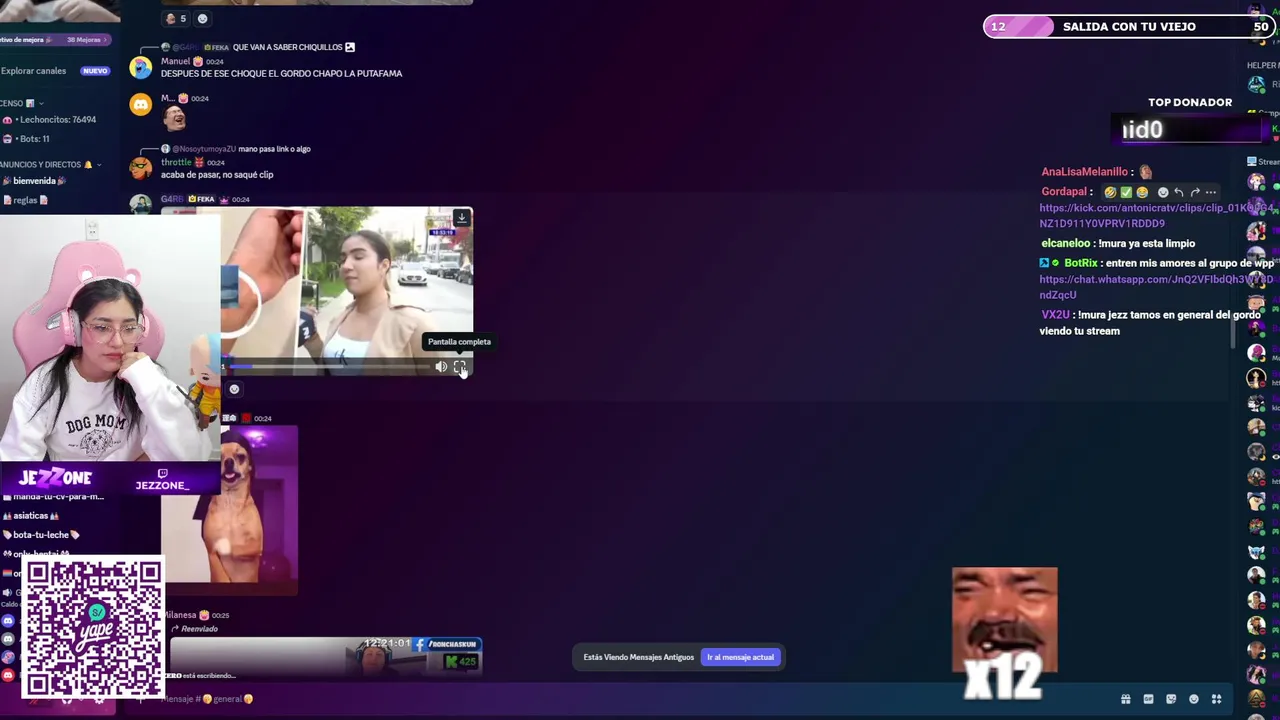Forward Gordapal's message with the forward arrow
Screen dimensions: 1280x720
1194,192
